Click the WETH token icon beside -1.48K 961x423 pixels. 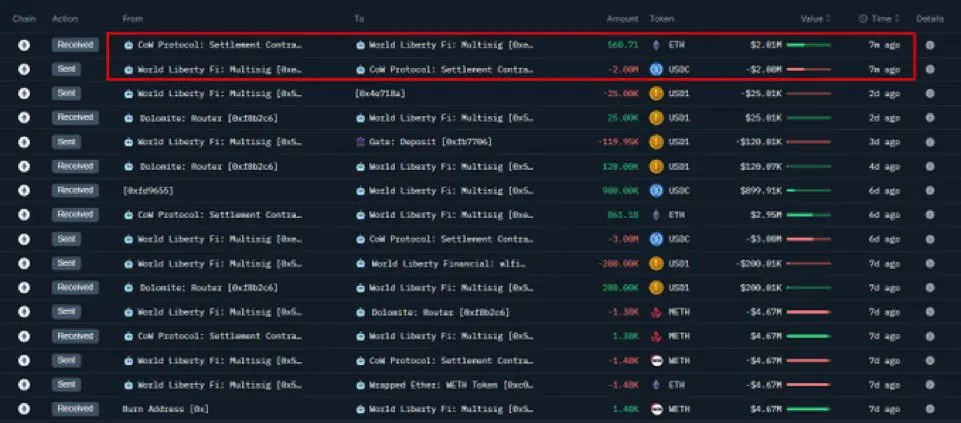click(656, 360)
